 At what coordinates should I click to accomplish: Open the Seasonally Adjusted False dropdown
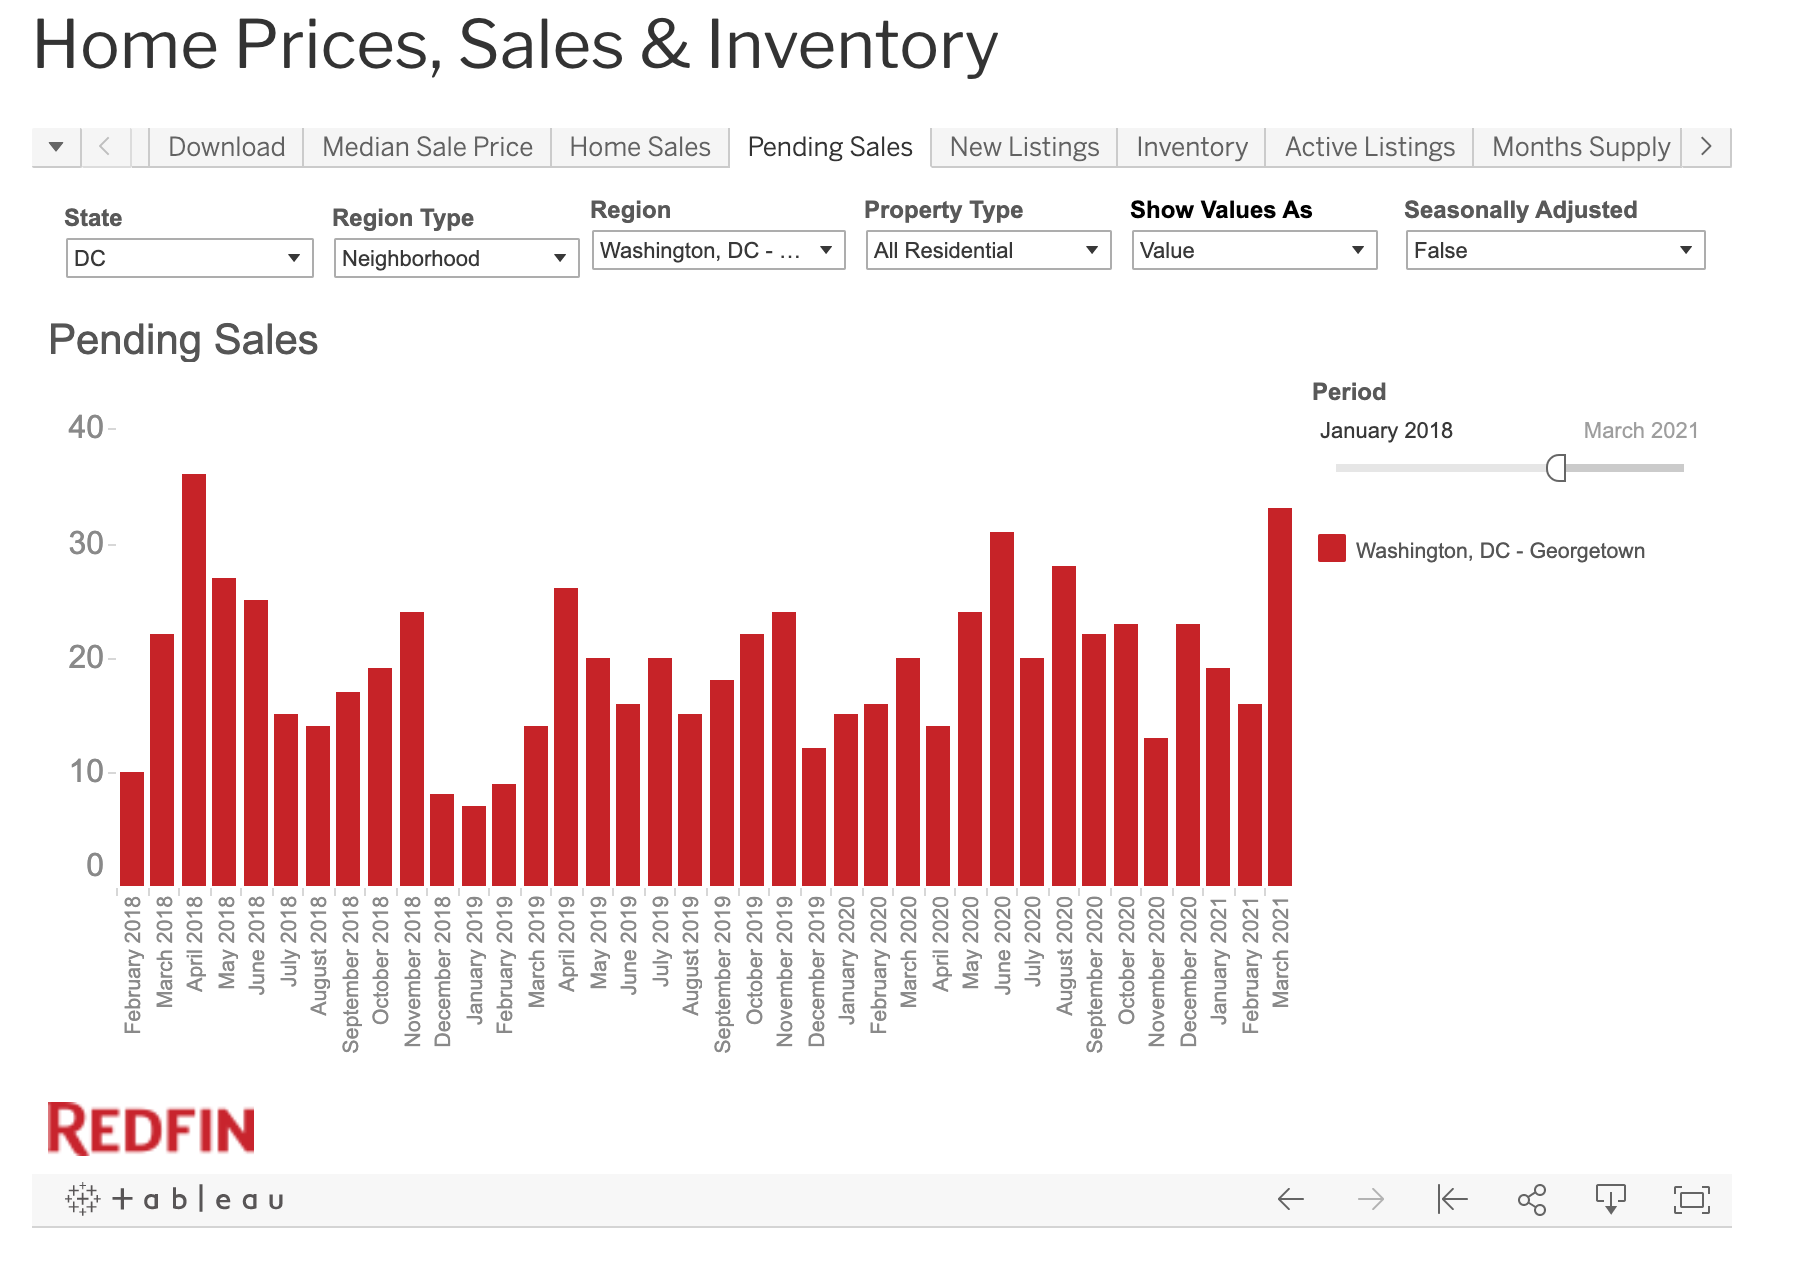pyautogui.click(x=1554, y=250)
